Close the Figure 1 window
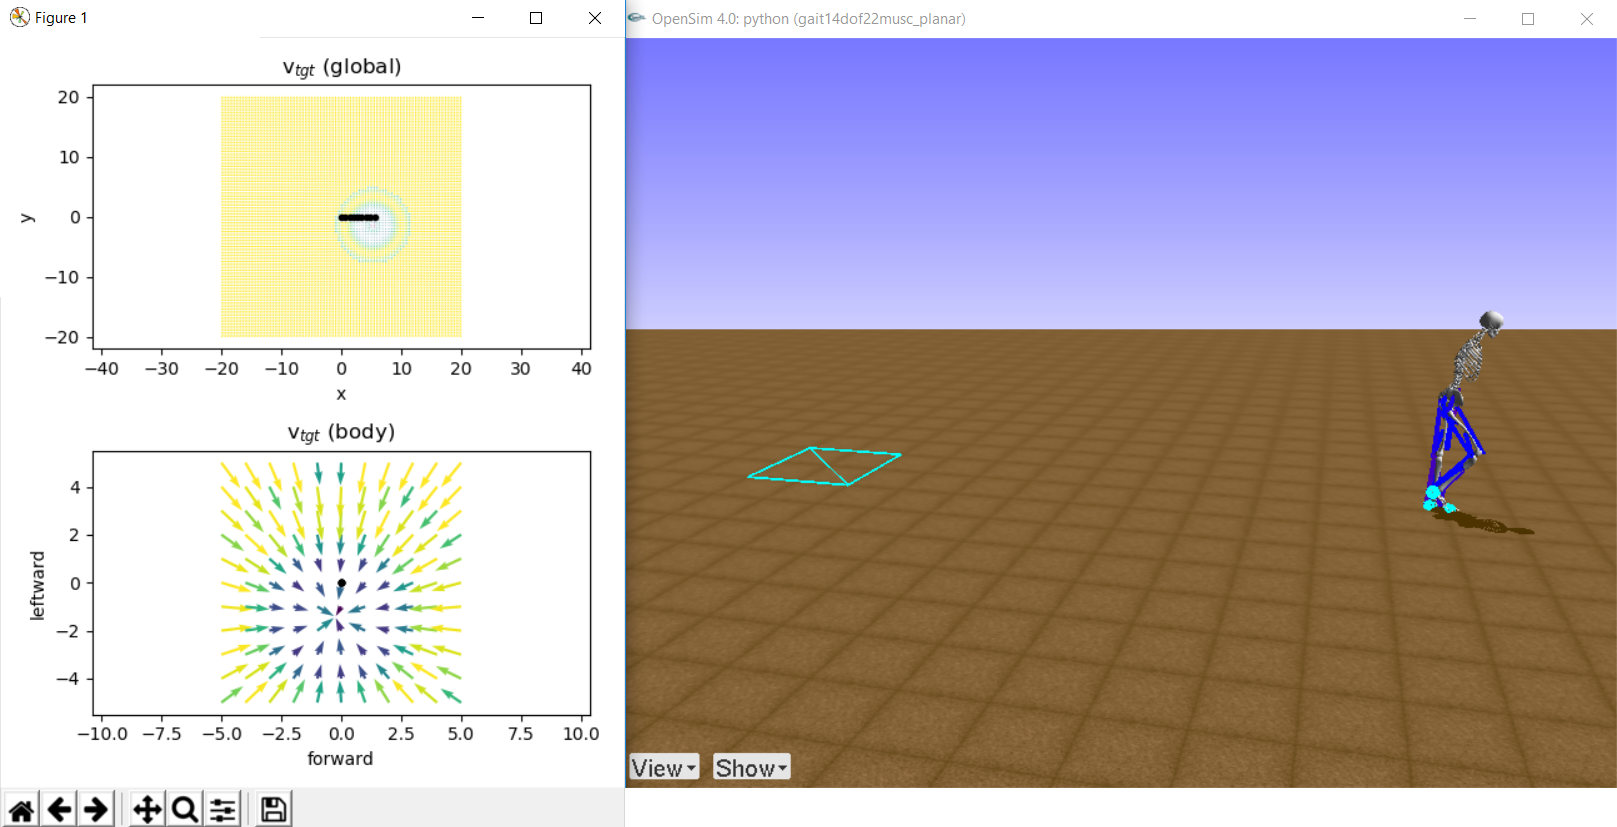1617x827 pixels. pyautogui.click(x=595, y=18)
